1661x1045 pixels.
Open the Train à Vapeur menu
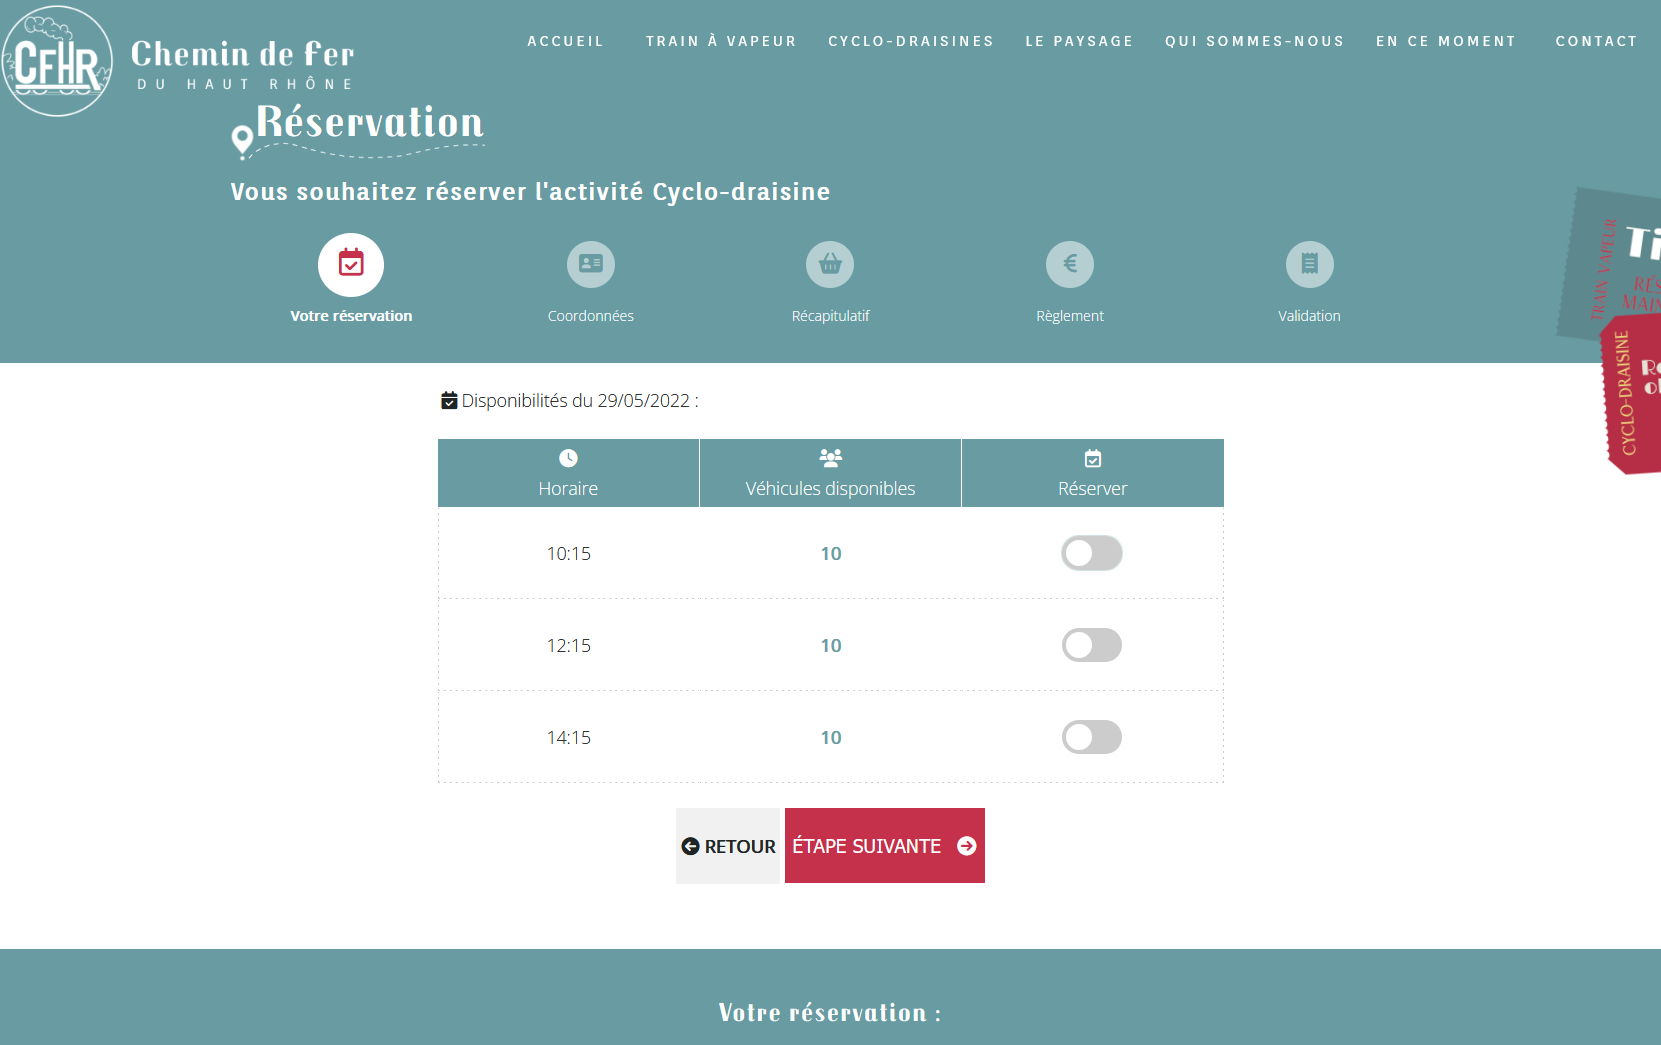(x=721, y=41)
